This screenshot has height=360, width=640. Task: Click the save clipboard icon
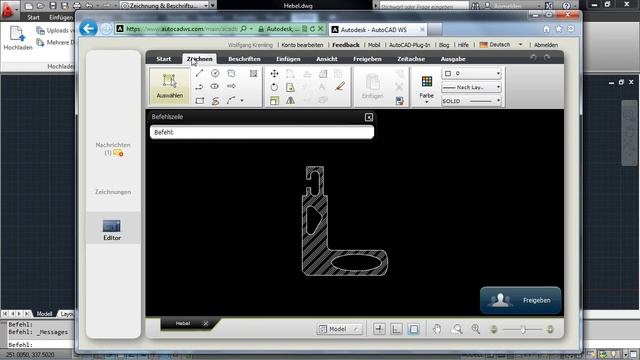400,101
